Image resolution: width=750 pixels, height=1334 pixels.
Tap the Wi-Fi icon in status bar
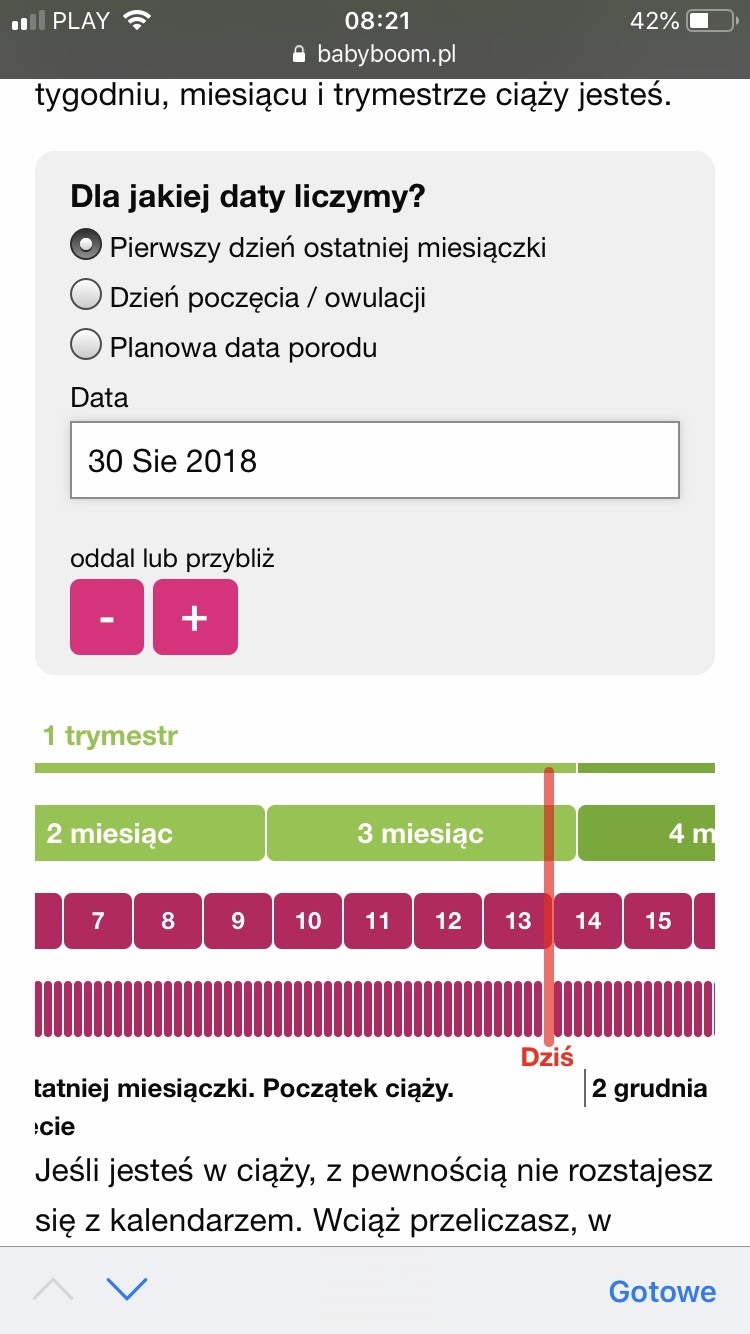tap(134, 21)
